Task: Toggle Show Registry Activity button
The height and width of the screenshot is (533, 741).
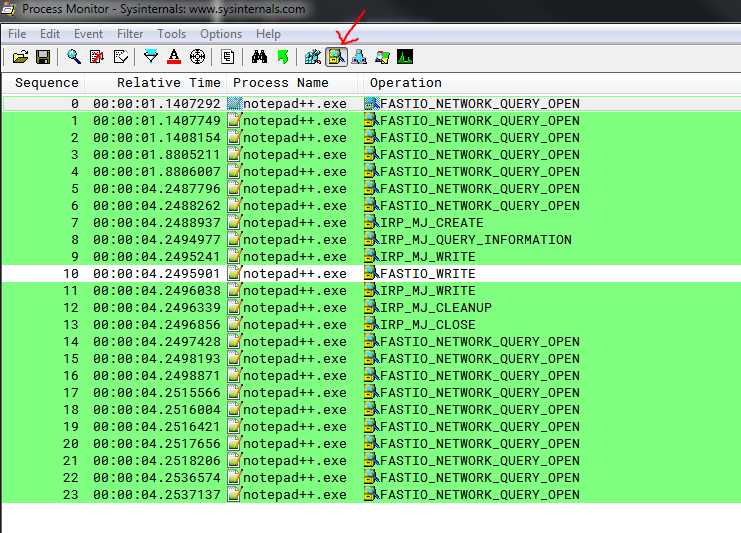Action: [313, 57]
